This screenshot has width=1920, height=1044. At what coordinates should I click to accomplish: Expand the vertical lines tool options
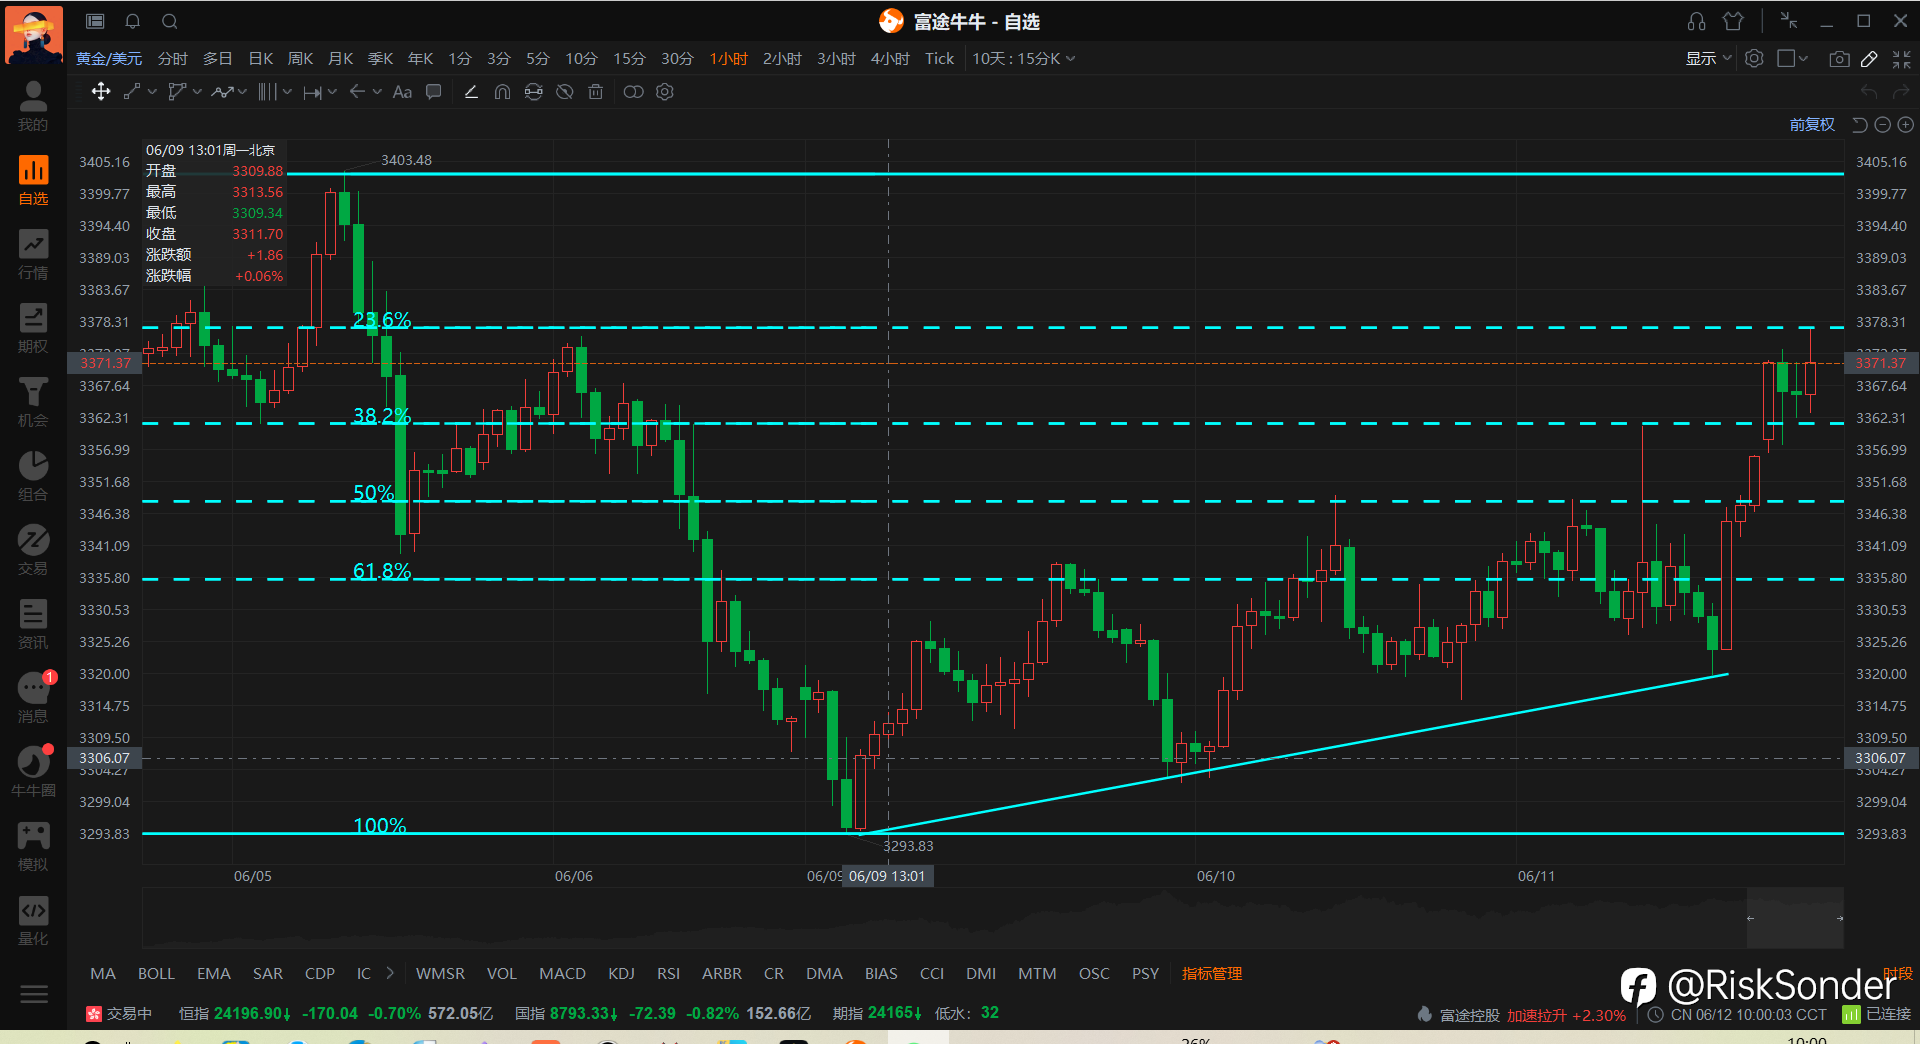pos(287,92)
